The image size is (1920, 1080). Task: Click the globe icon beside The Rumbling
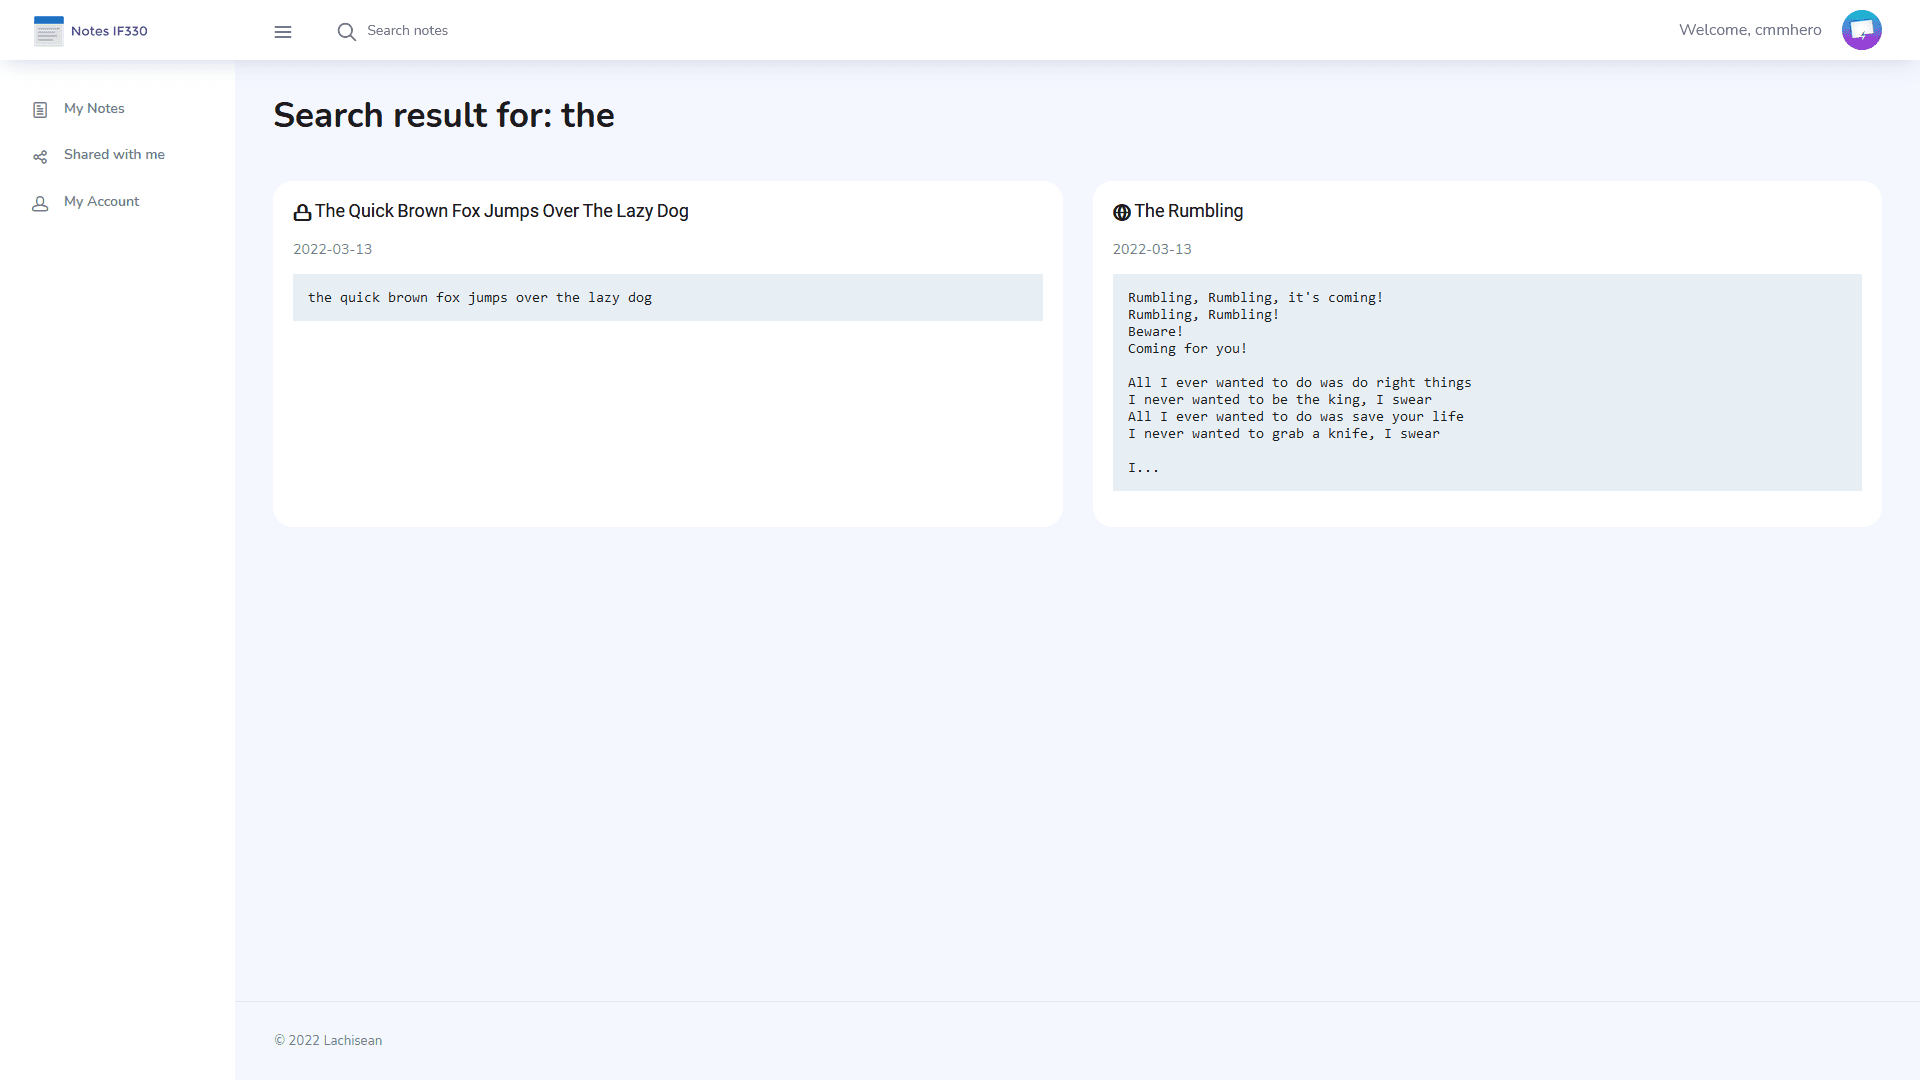1121,212
